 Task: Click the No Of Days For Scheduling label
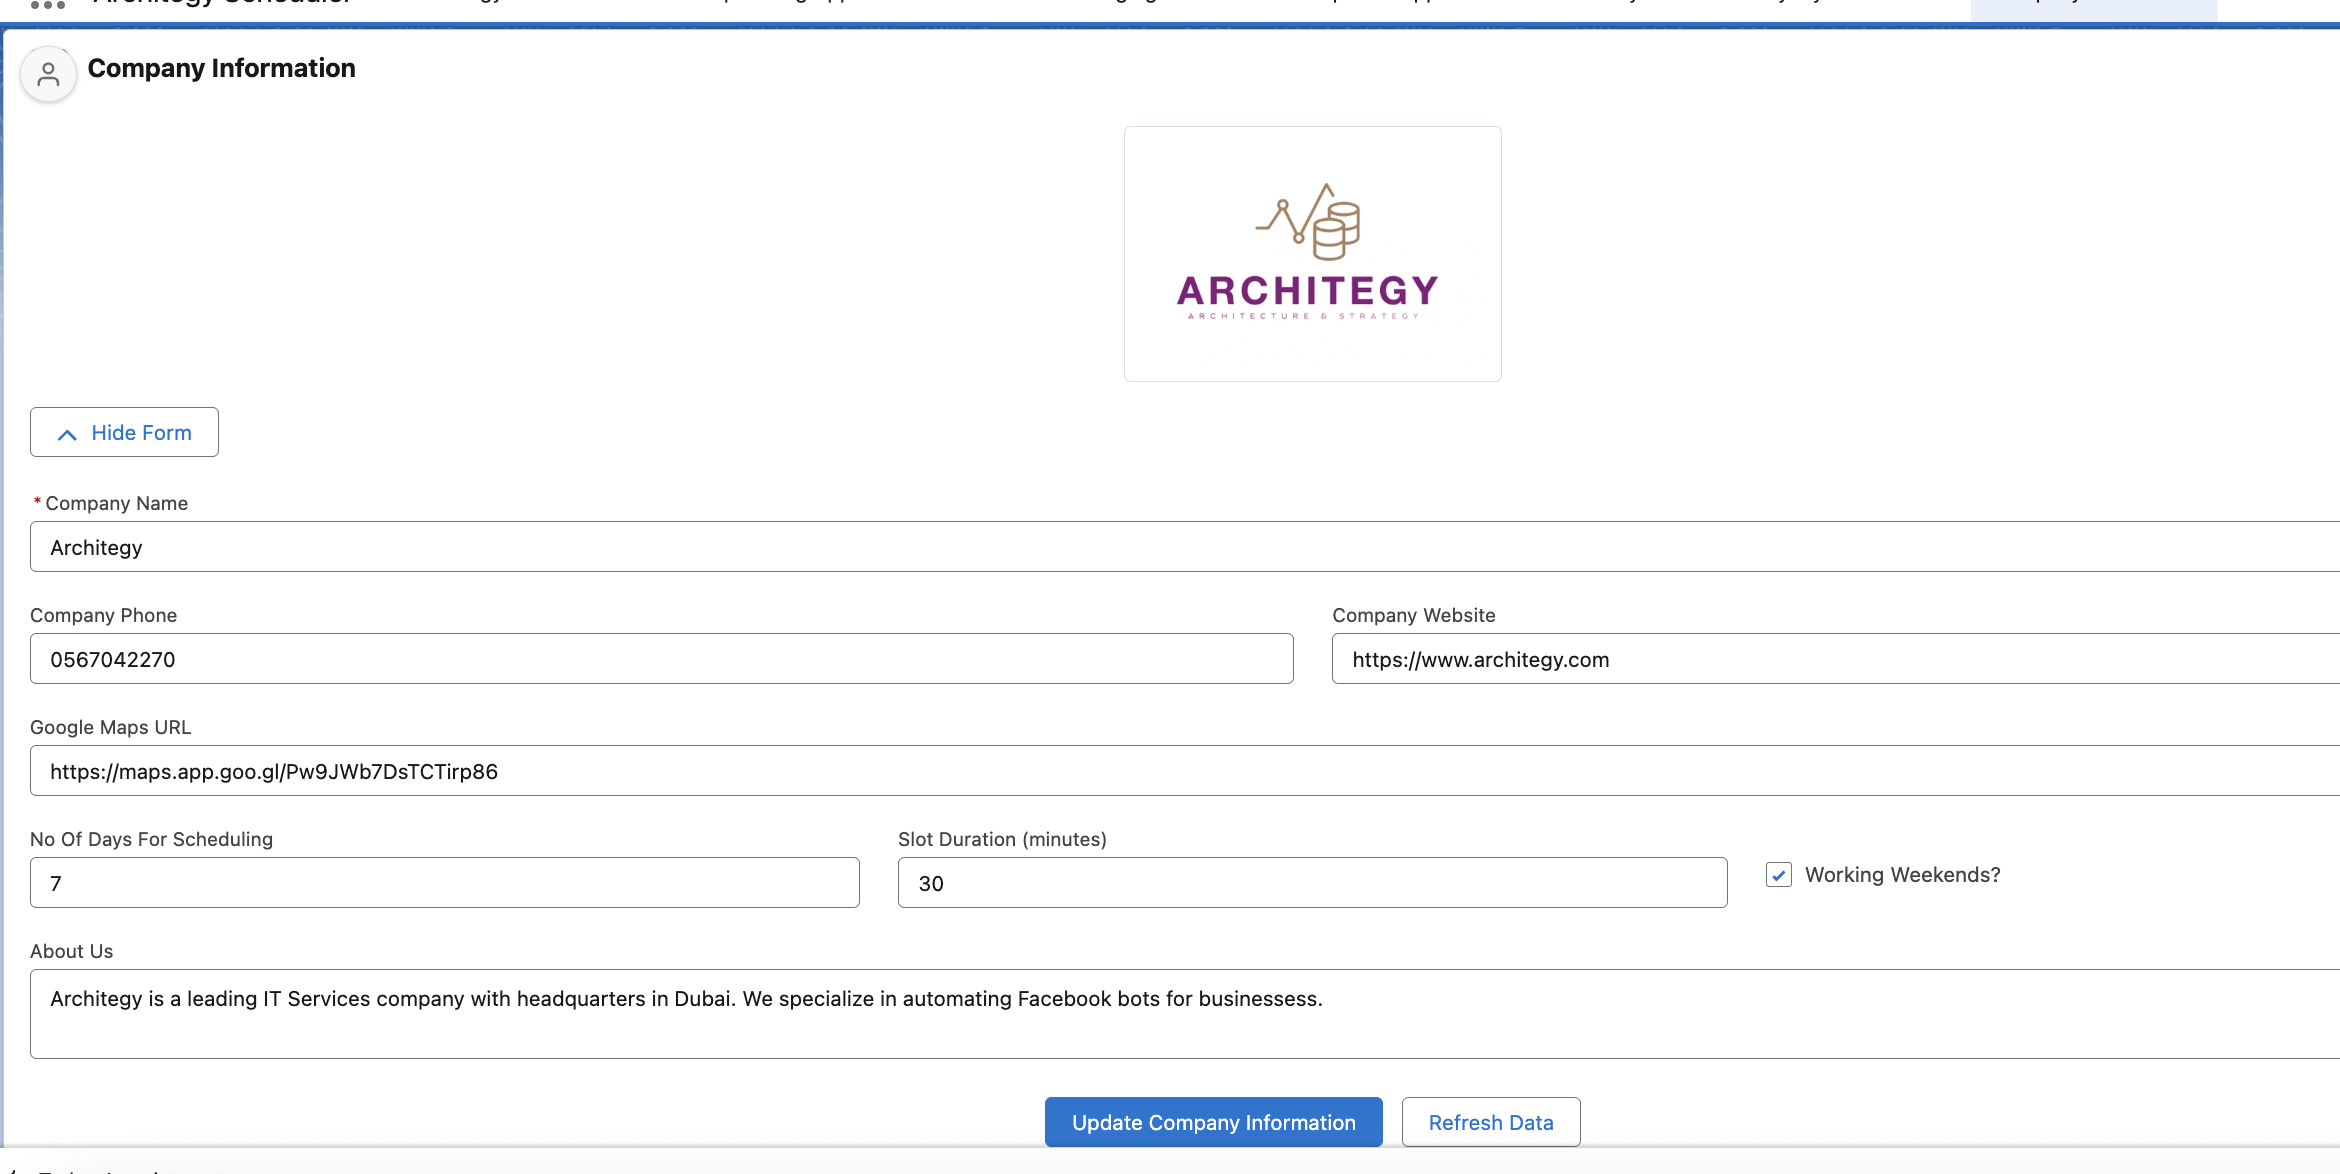(x=151, y=839)
